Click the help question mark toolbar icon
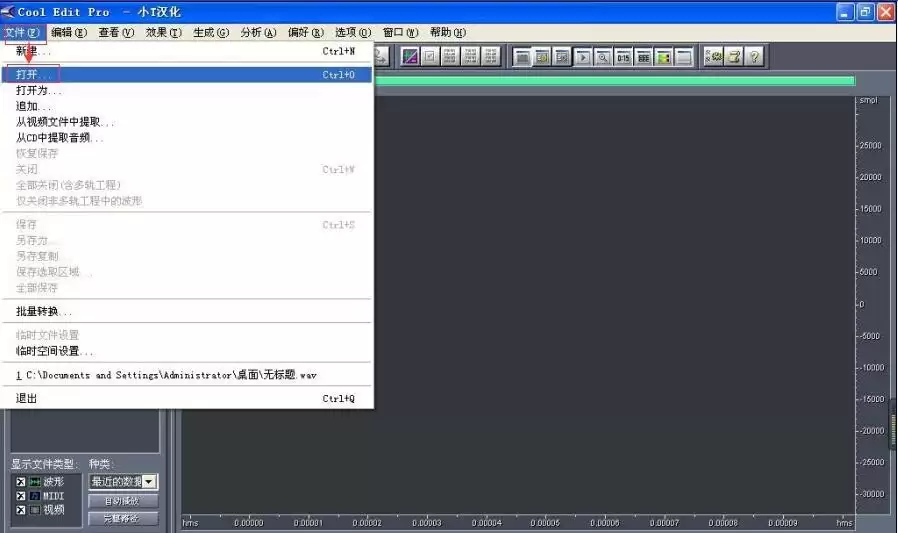Viewport: 898px width, 533px height. [754, 57]
